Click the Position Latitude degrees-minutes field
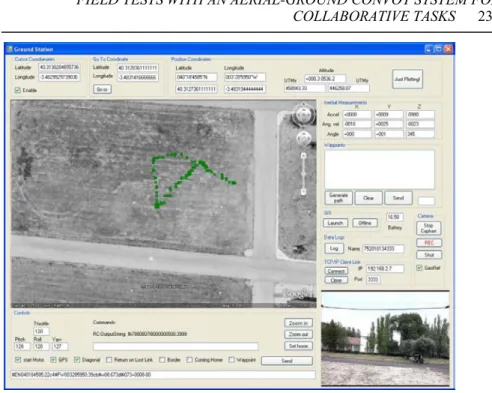 point(196,77)
